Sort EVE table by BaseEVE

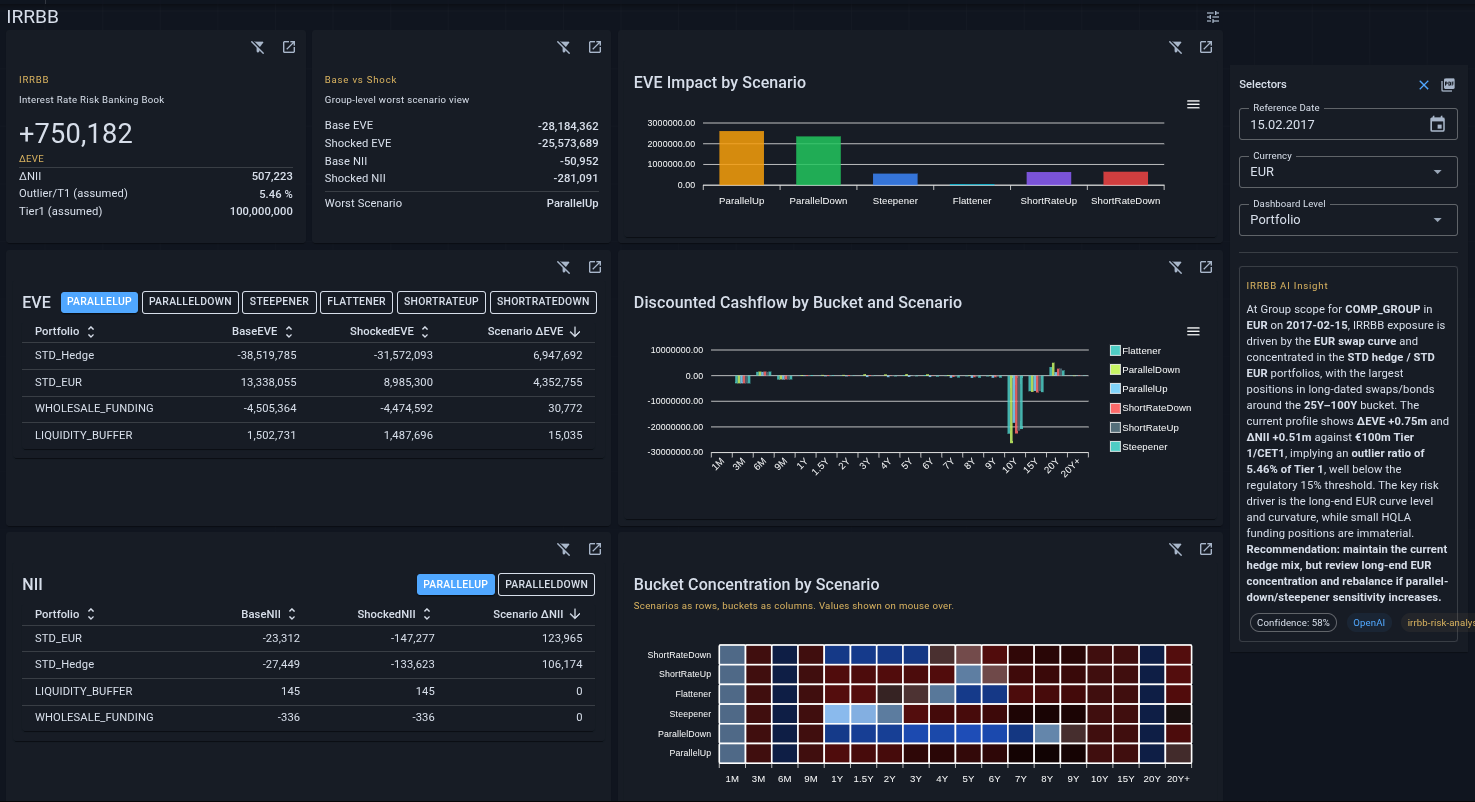(x=263, y=331)
